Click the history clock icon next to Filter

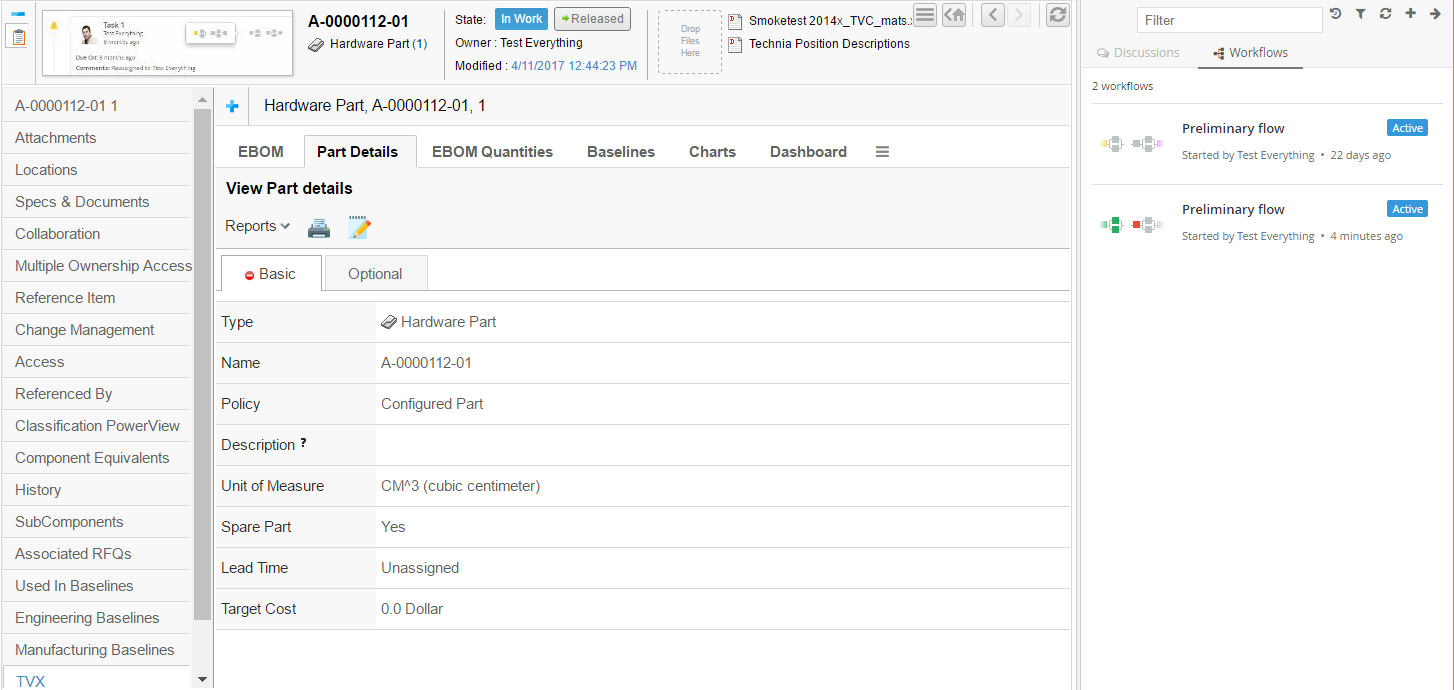[x=1335, y=14]
